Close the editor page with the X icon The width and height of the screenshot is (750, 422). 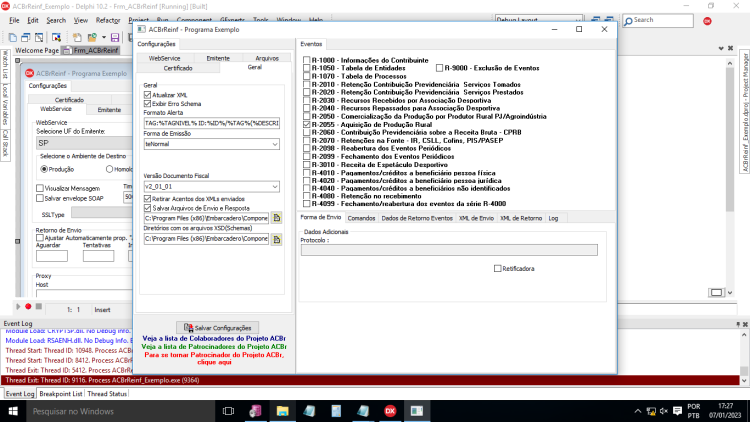point(730,48)
